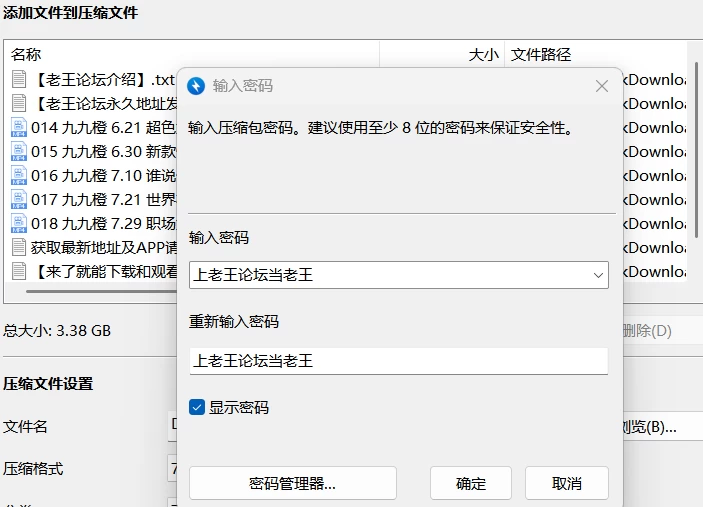Click the 总大小: 3.38 GB label
The height and width of the screenshot is (507, 703).
tap(57, 331)
